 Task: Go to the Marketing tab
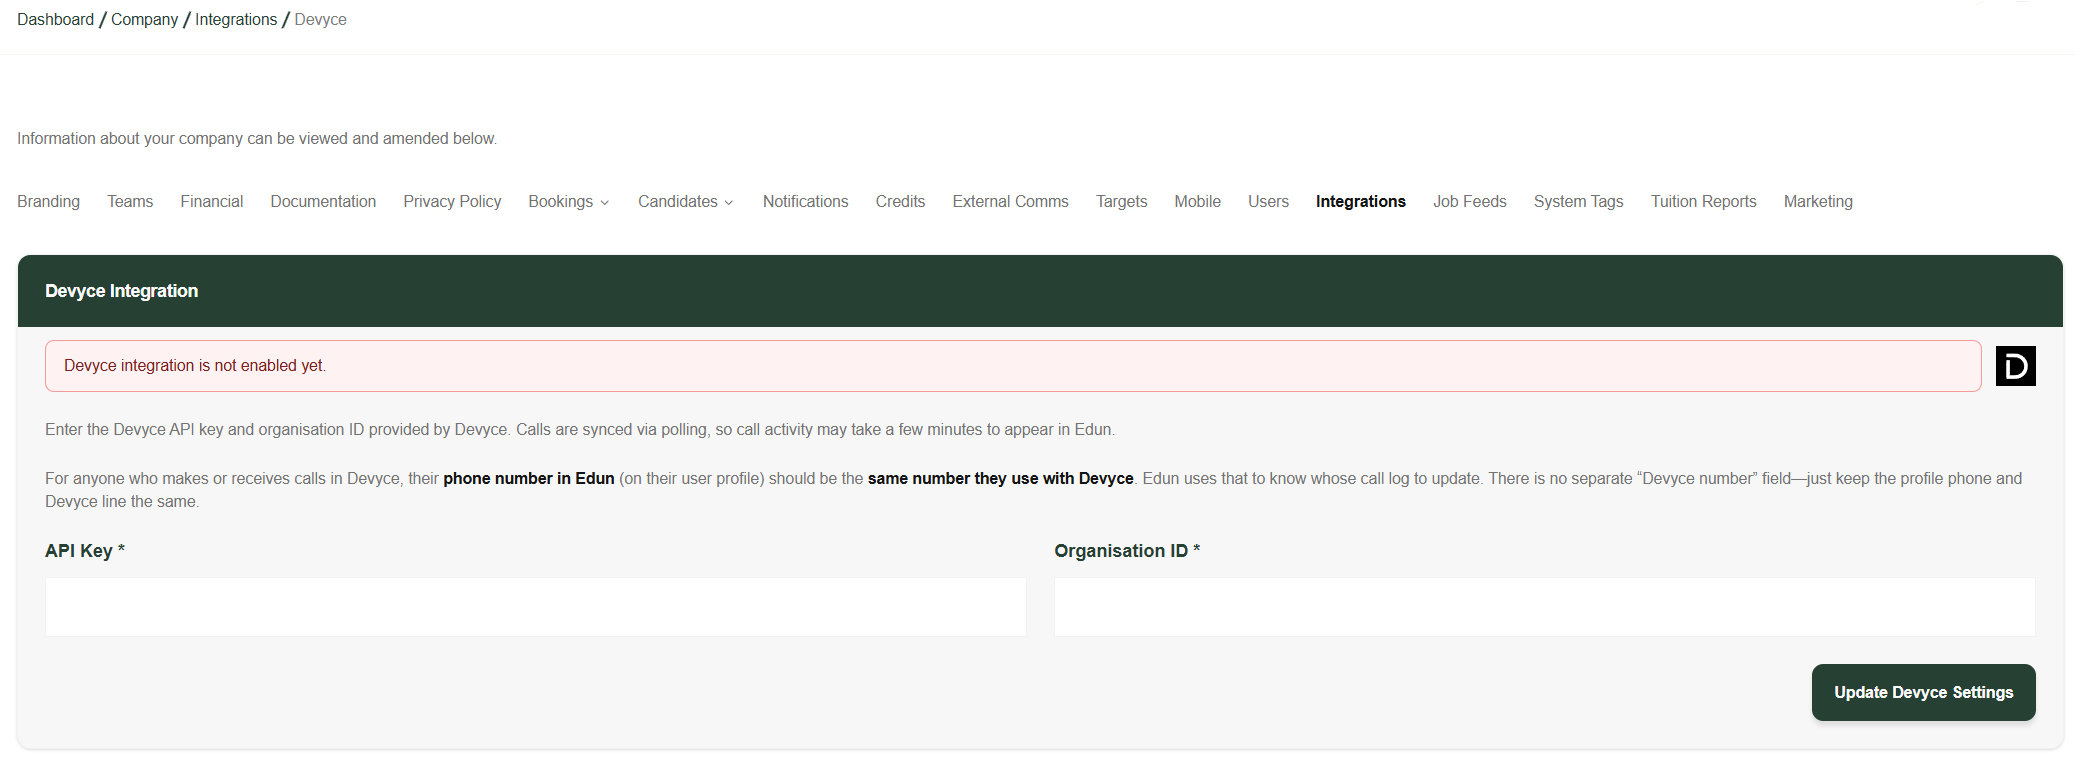point(1818,202)
